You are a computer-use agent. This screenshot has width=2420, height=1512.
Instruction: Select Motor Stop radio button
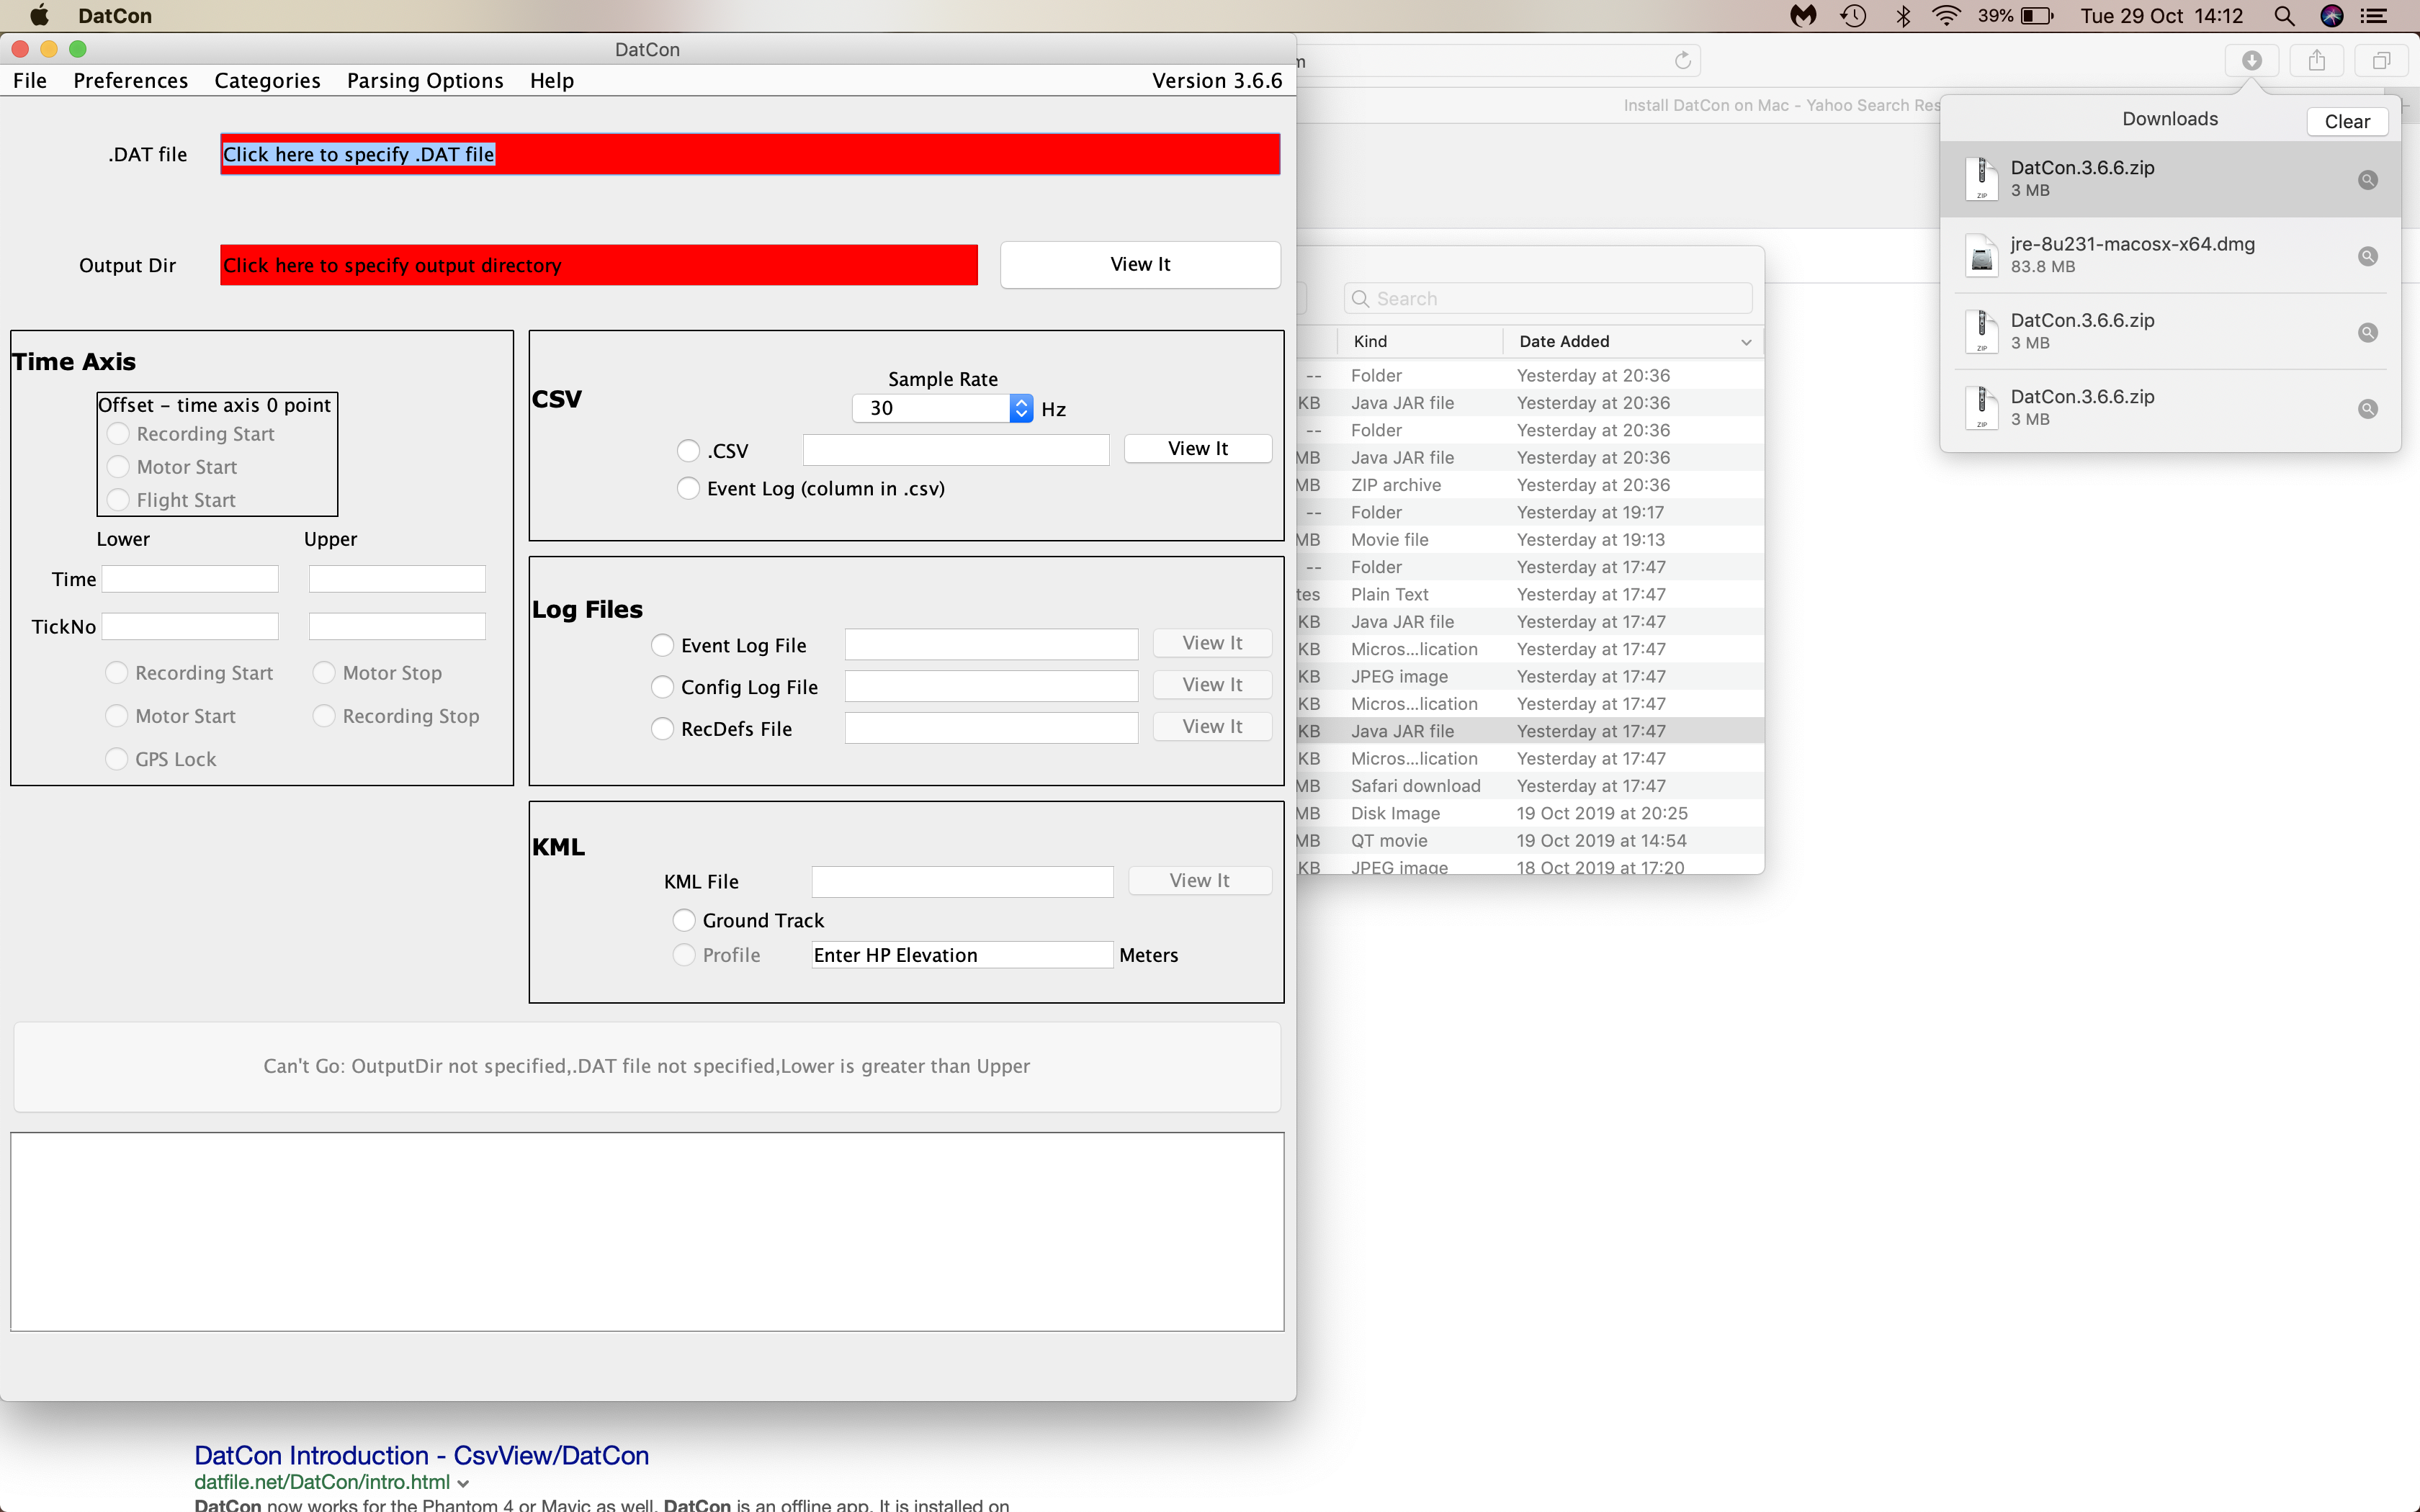tap(324, 673)
